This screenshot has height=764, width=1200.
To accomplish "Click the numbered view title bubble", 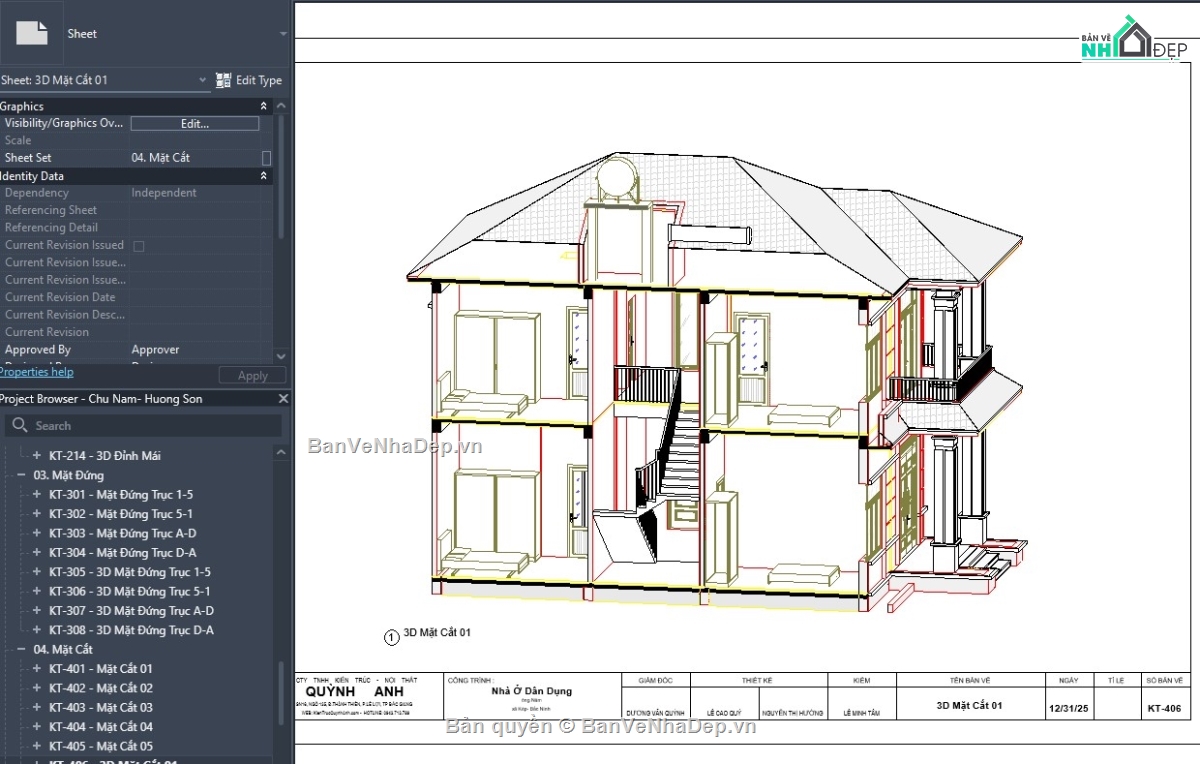I will (x=392, y=637).
